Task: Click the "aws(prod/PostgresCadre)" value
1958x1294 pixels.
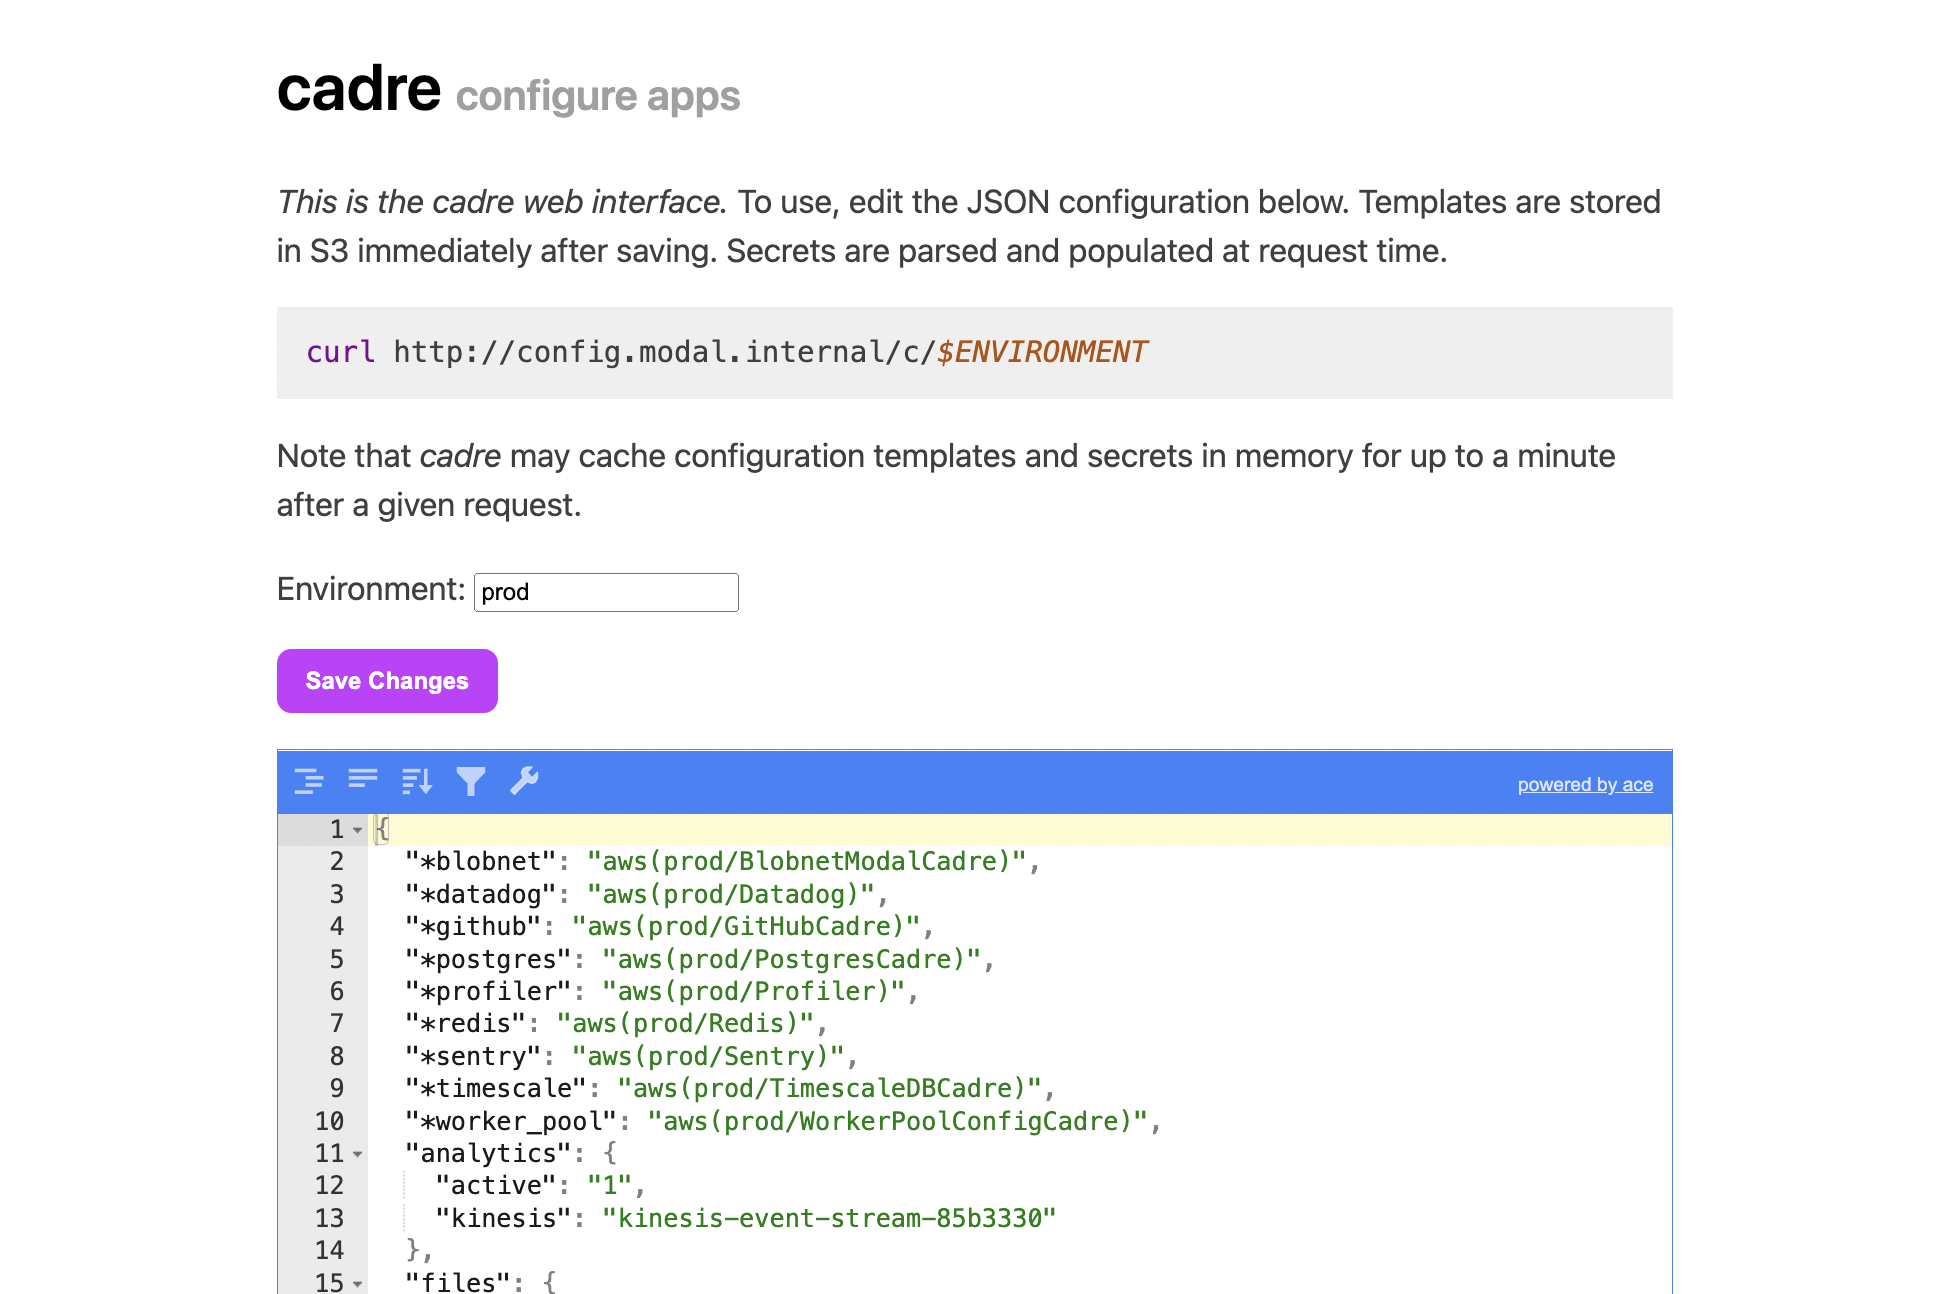Action: pyautogui.click(x=792, y=959)
